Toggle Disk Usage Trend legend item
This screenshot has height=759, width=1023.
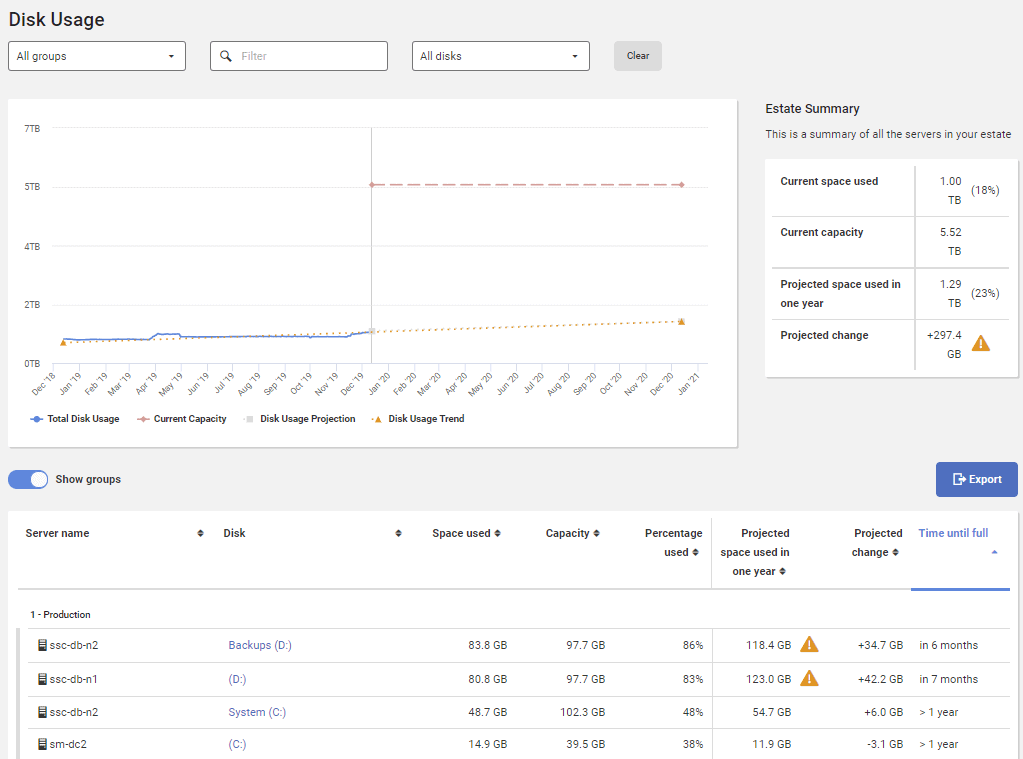[x=418, y=419]
